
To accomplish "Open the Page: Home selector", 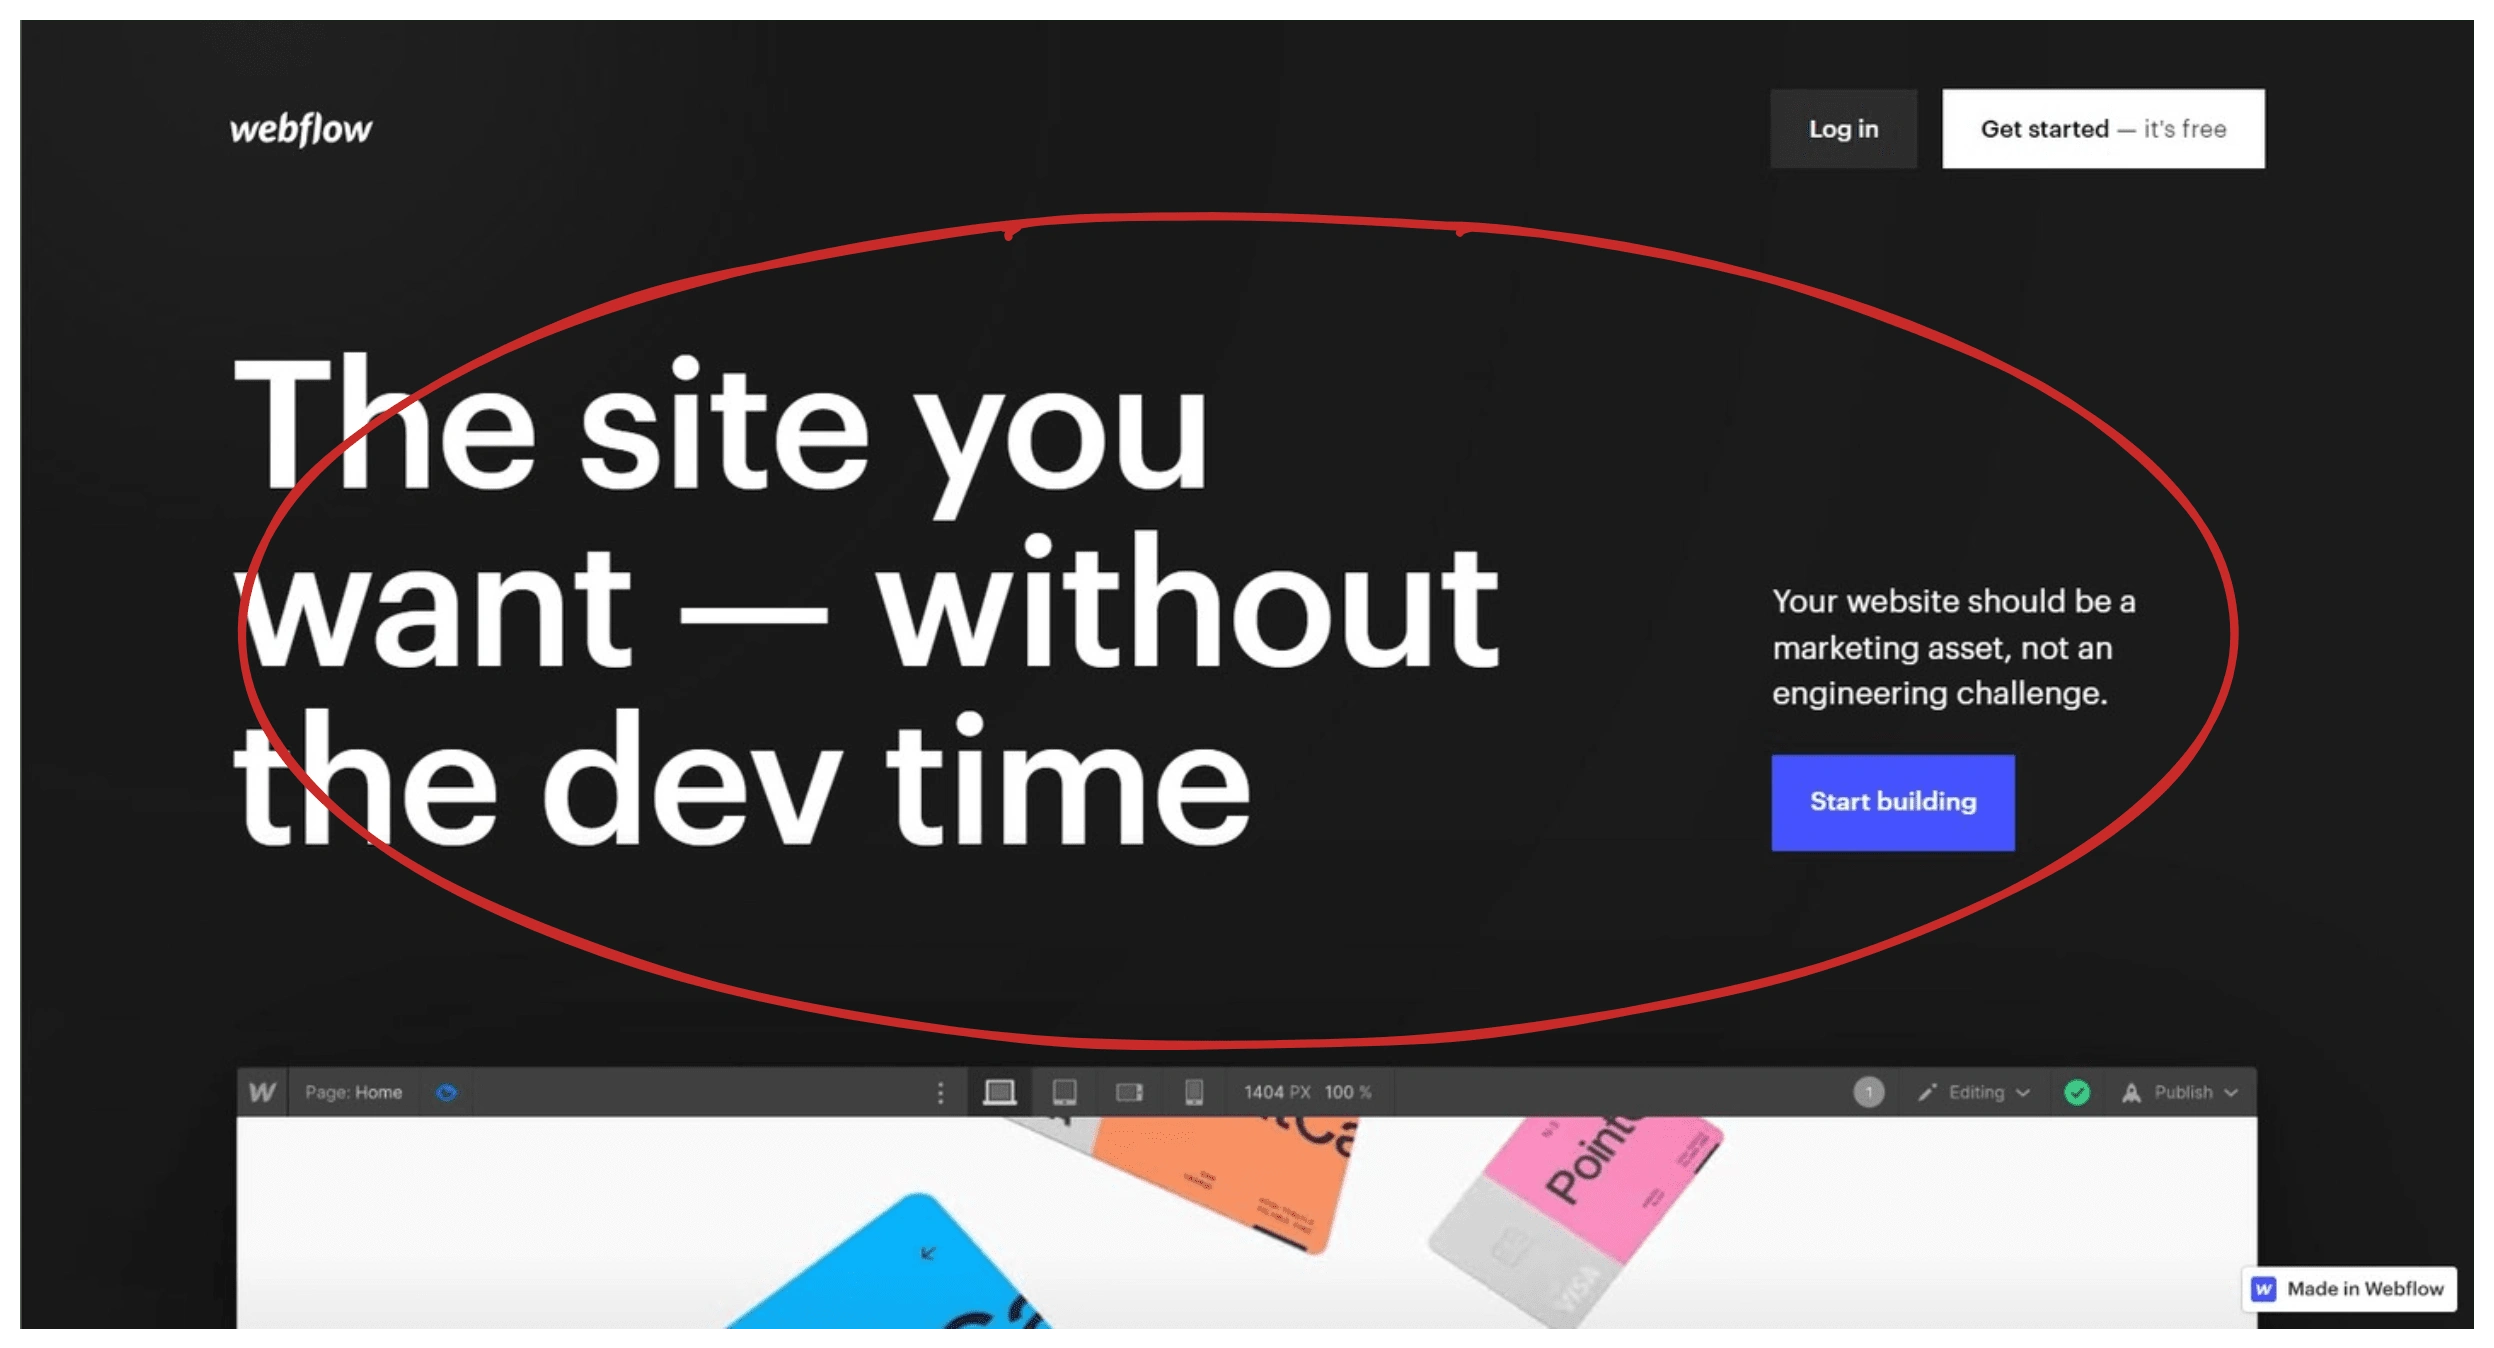I will tap(353, 1092).
